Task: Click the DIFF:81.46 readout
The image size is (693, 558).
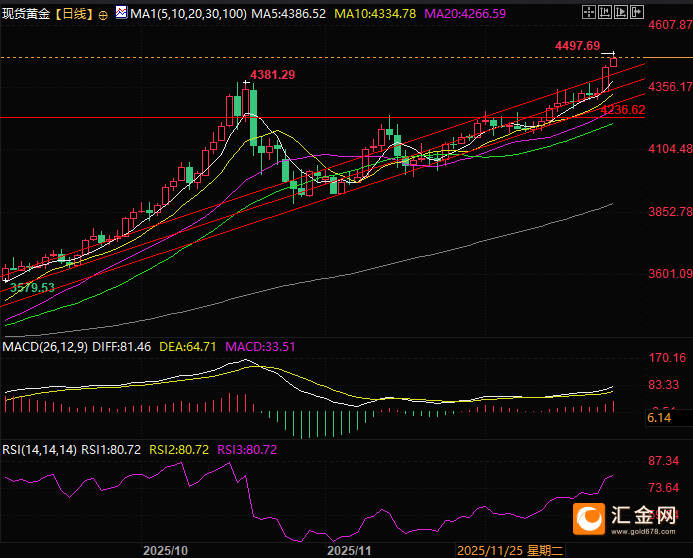Action: pos(122,347)
